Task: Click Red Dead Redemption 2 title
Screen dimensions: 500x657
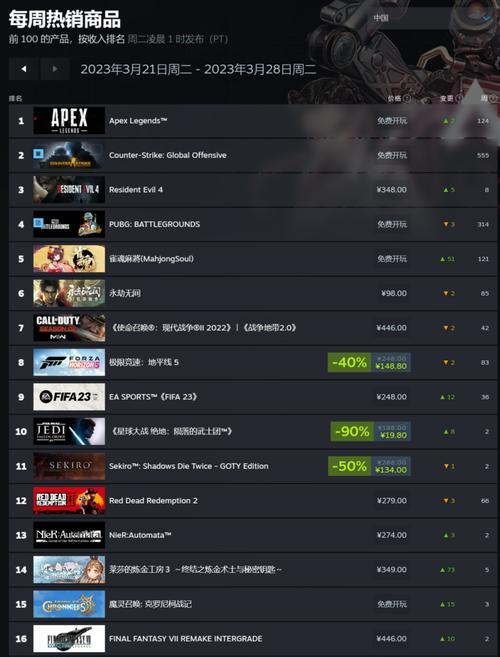Action: (x=153, y=501)
